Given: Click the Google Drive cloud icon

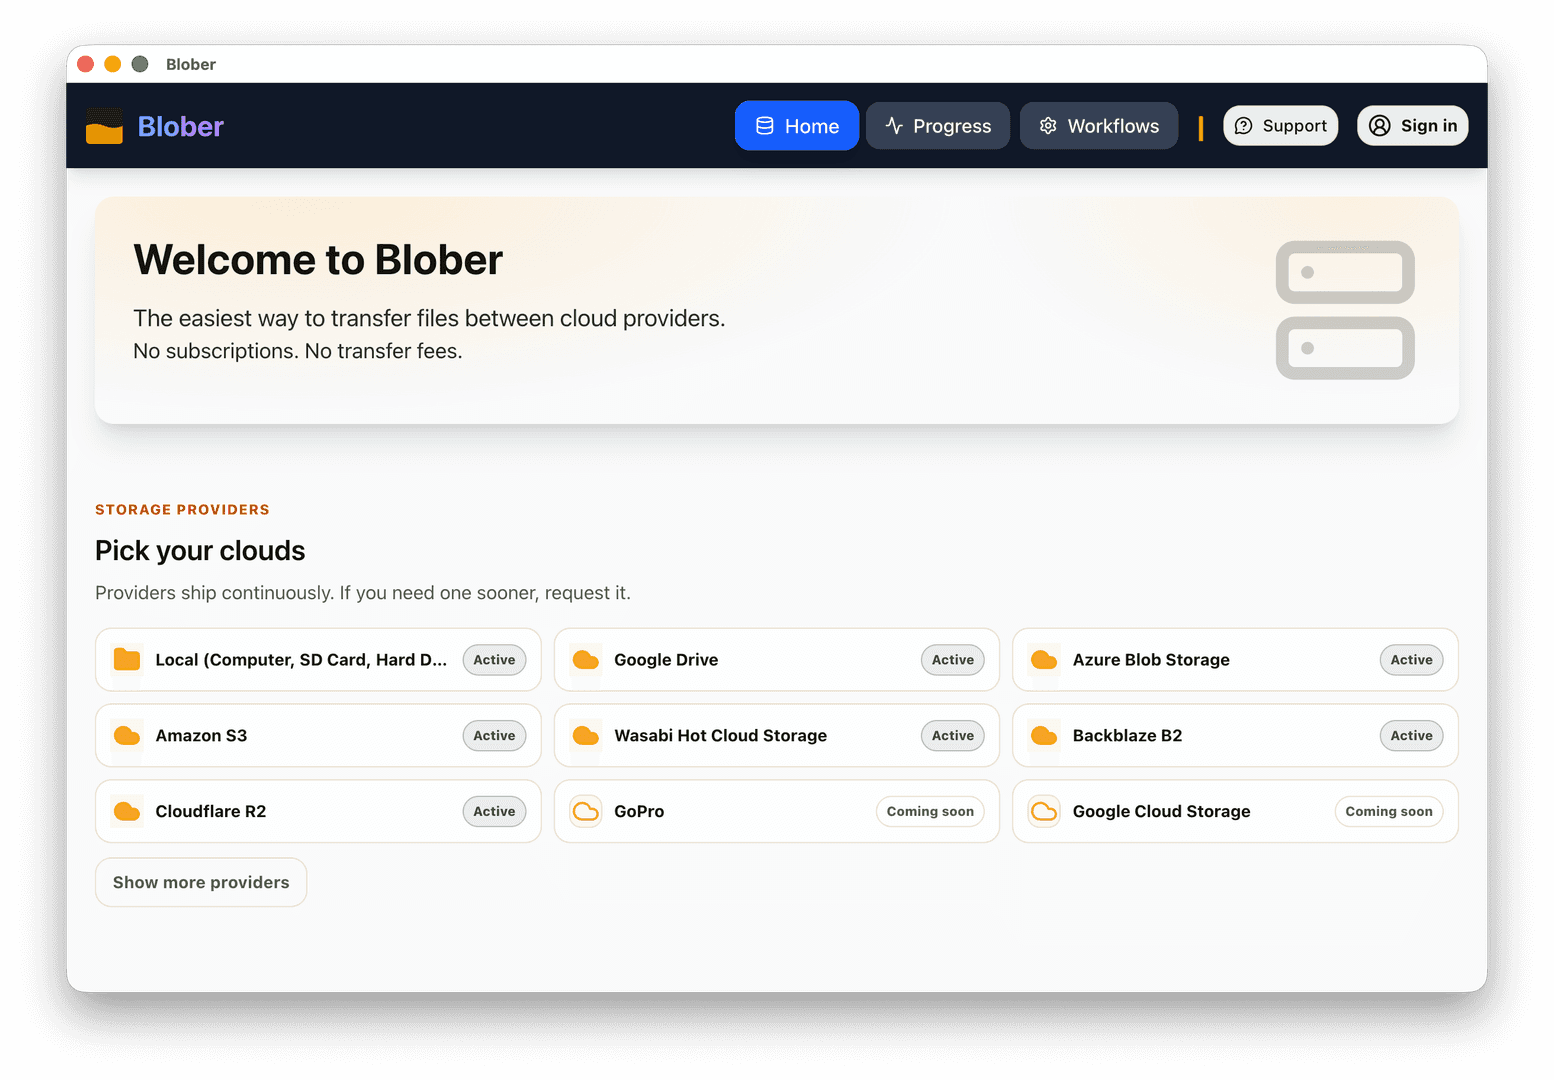Looking at the screenshot, I should pyautogui.click(x=585, y=659).
